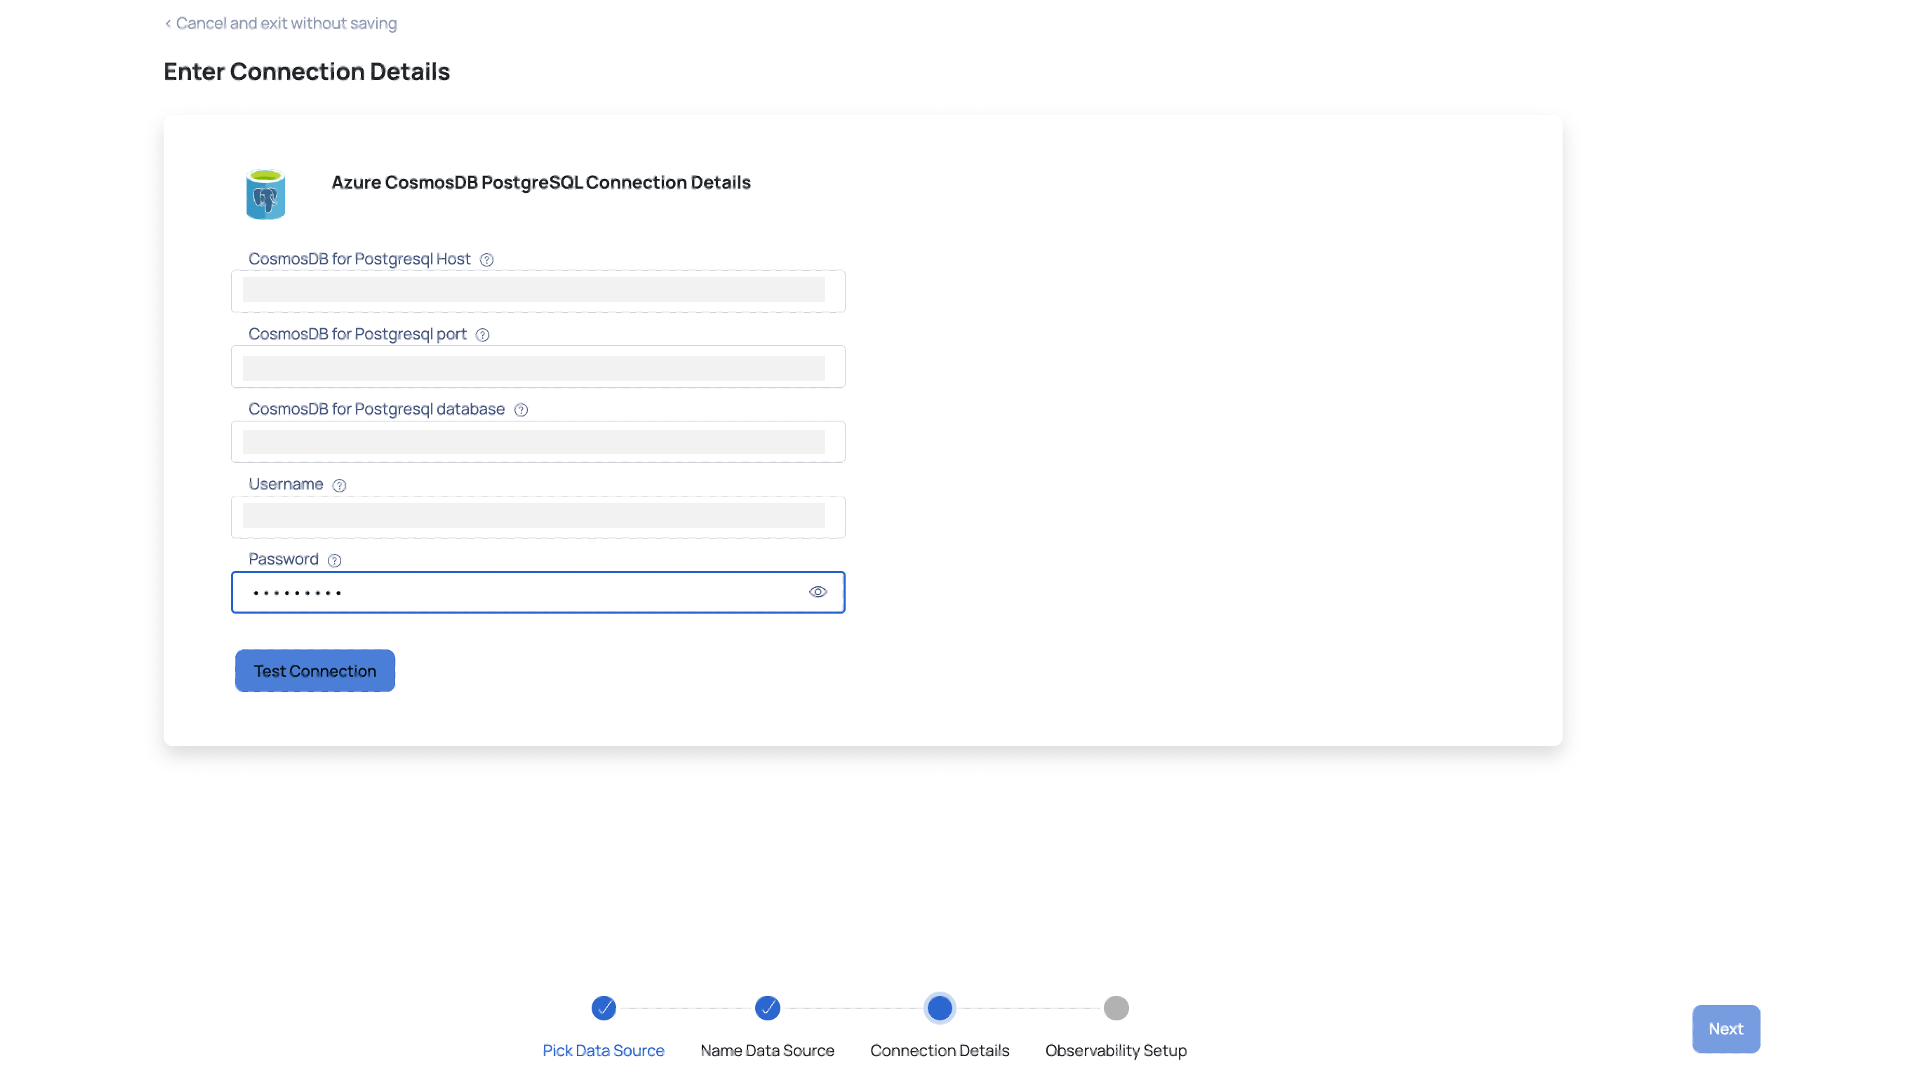Screen dimensions: 1920x1080
Task: Click Test Connection button
Action: pyautogui.click(x=315, y=671)
